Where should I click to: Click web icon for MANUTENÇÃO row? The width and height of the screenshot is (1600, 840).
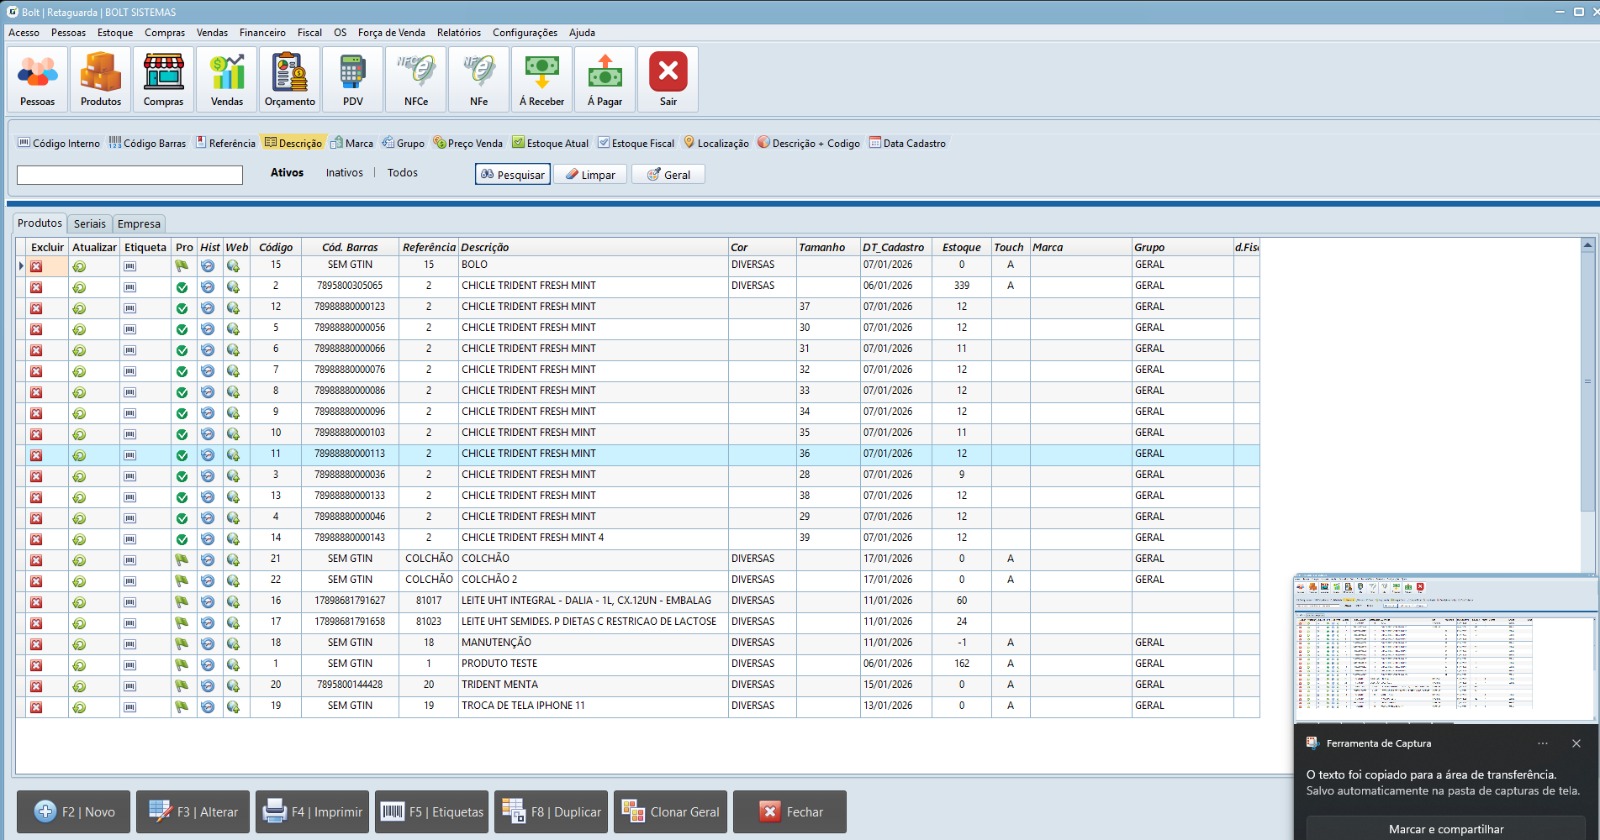click(x=233, y=644)
